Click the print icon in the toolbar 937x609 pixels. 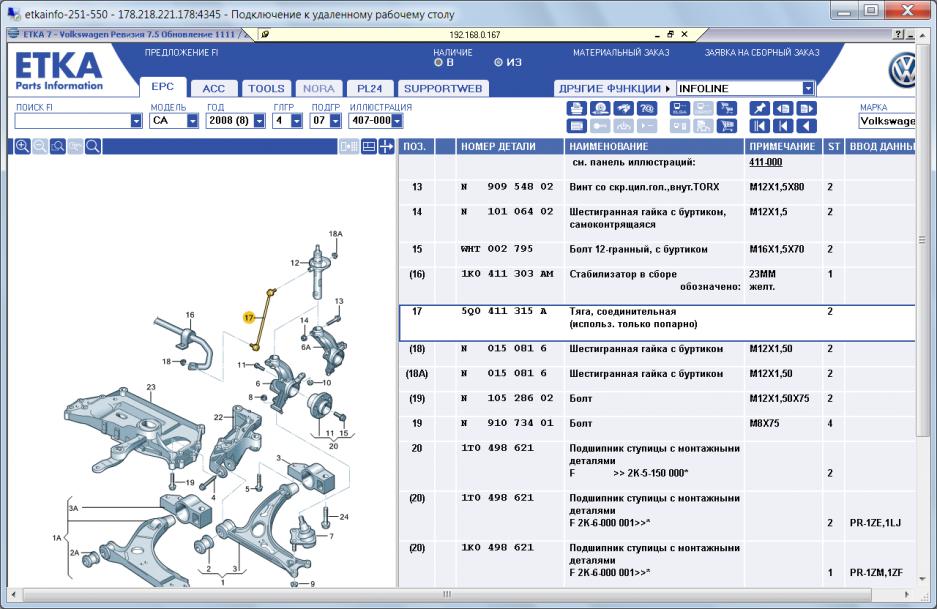576,108
